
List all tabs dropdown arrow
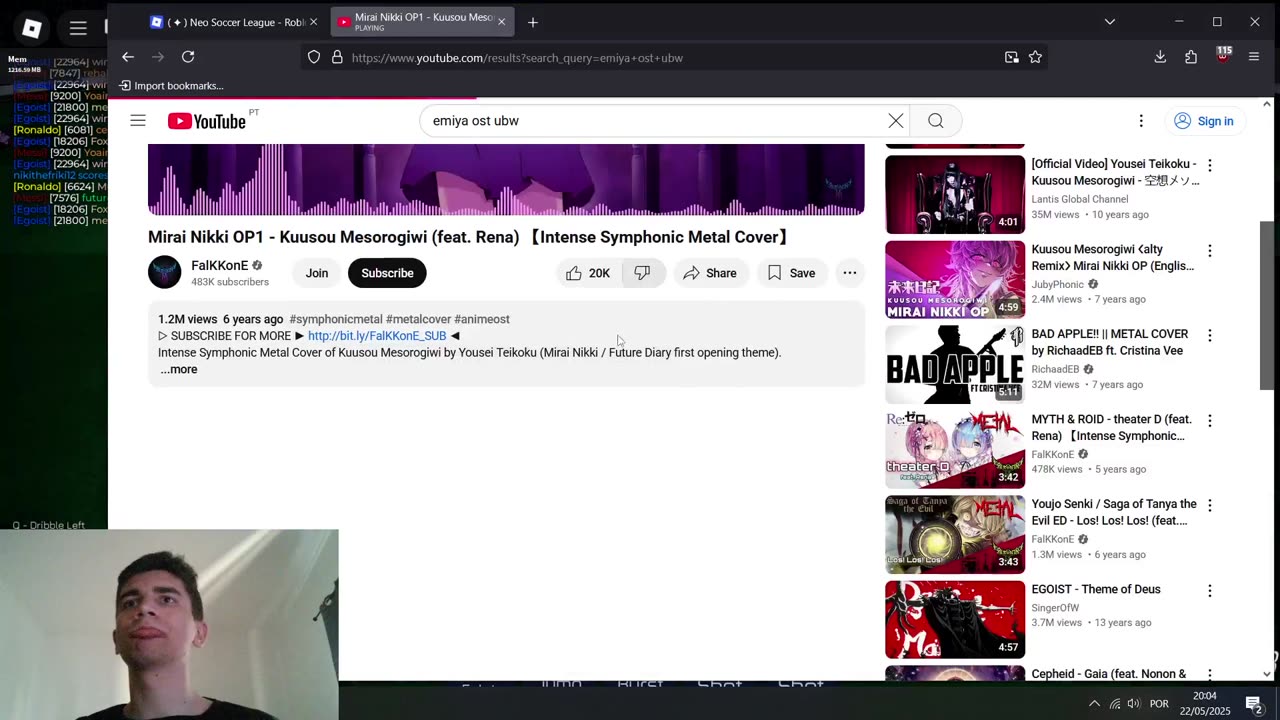1110,22
